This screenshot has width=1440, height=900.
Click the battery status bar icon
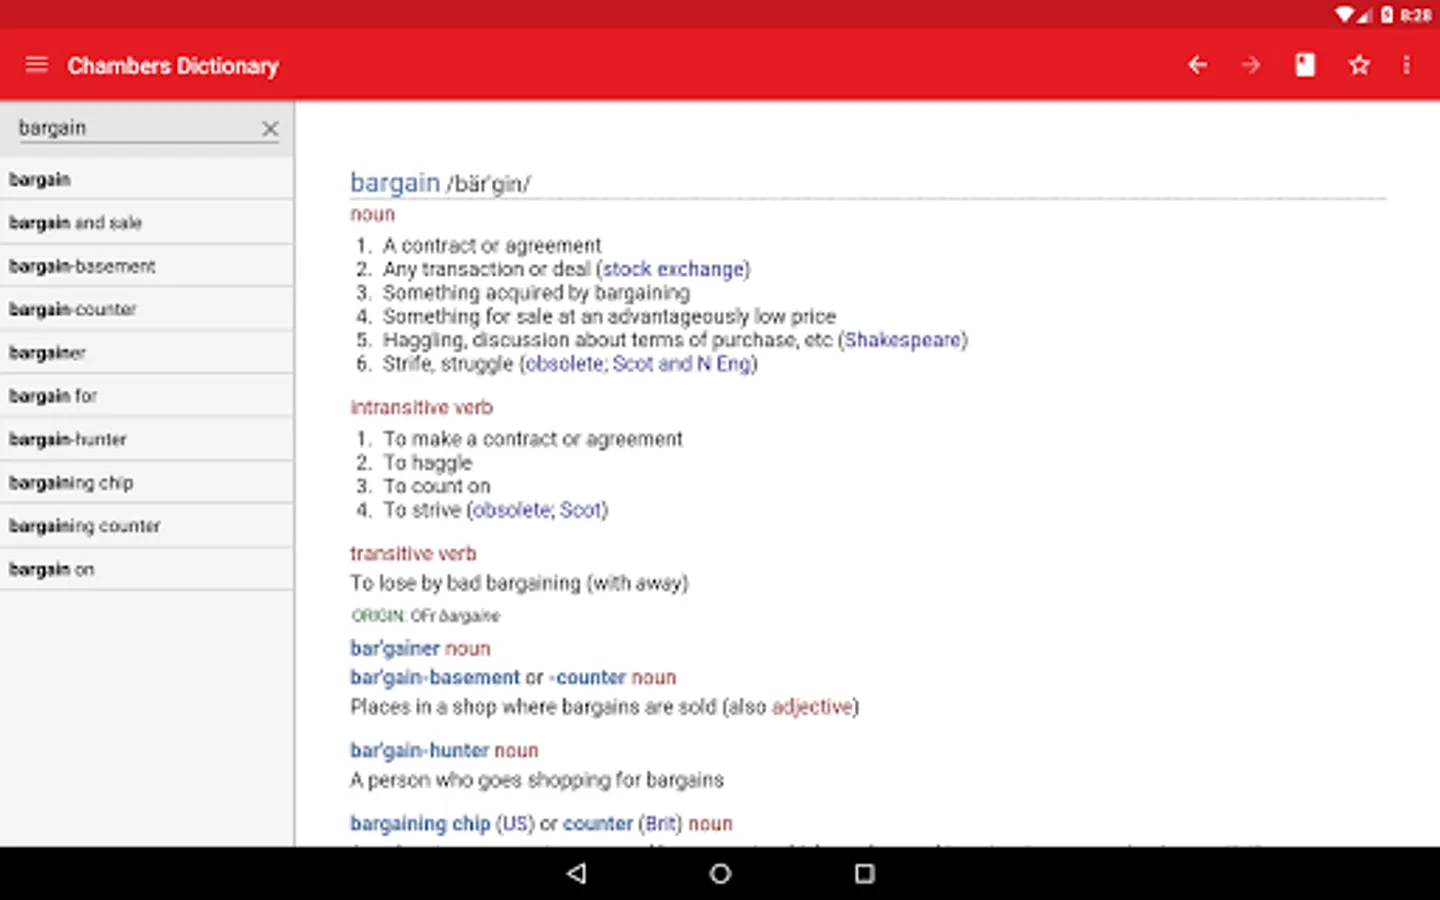[1387, 14]
